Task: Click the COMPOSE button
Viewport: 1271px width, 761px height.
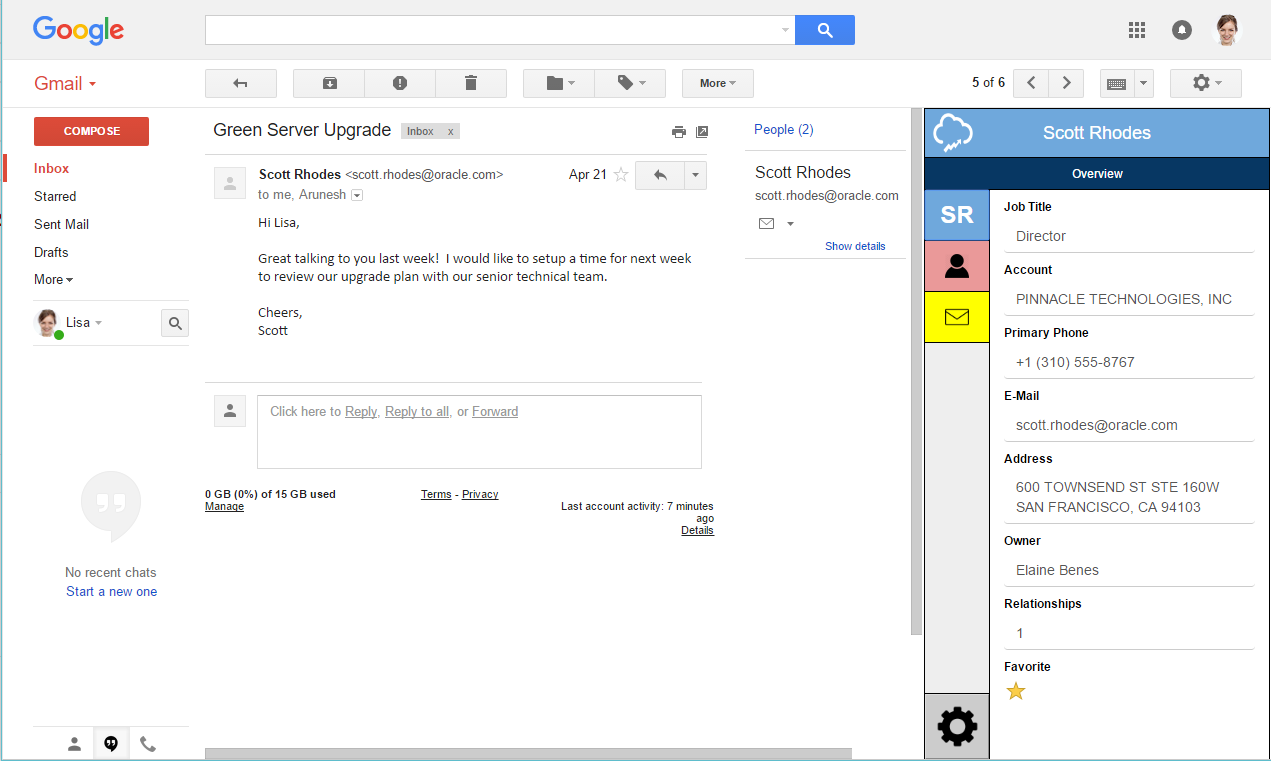Action: (91, 131)
